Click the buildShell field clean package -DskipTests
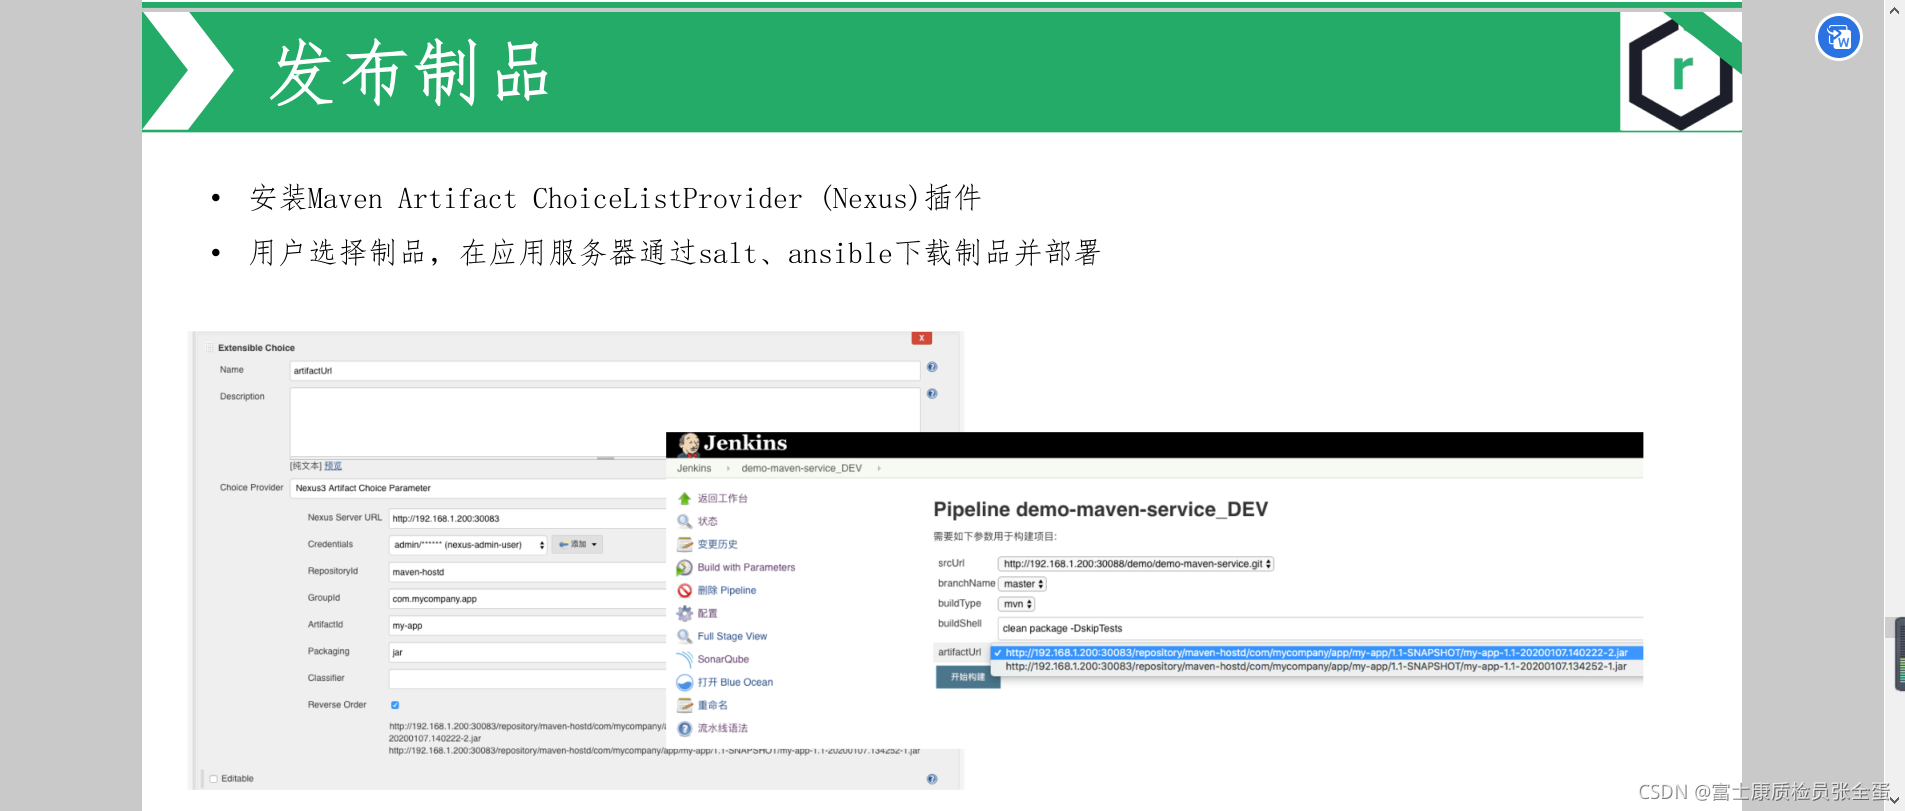The image size is (1905, 811). 1320,629
